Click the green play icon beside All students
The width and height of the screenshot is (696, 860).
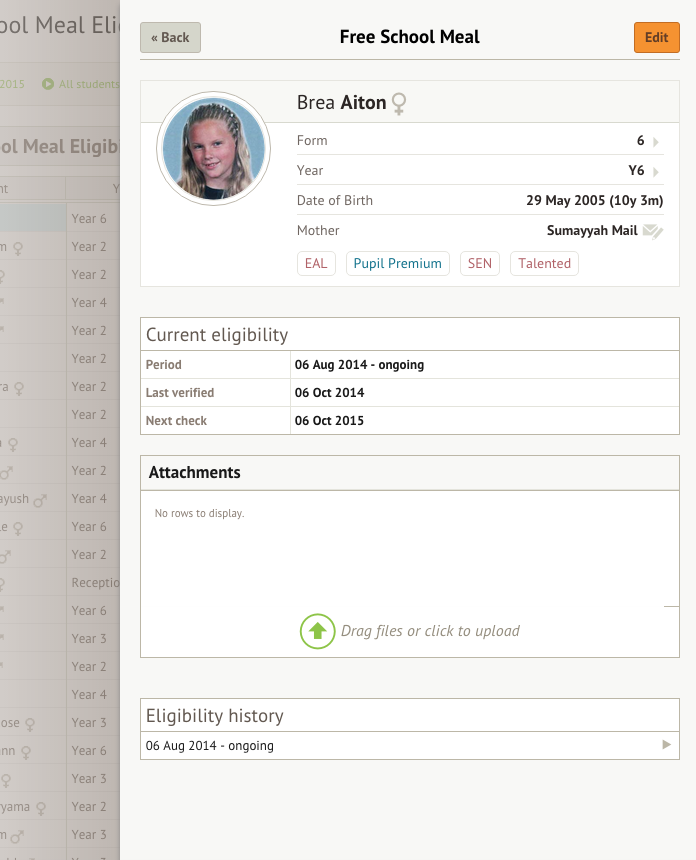coord(48,84)
